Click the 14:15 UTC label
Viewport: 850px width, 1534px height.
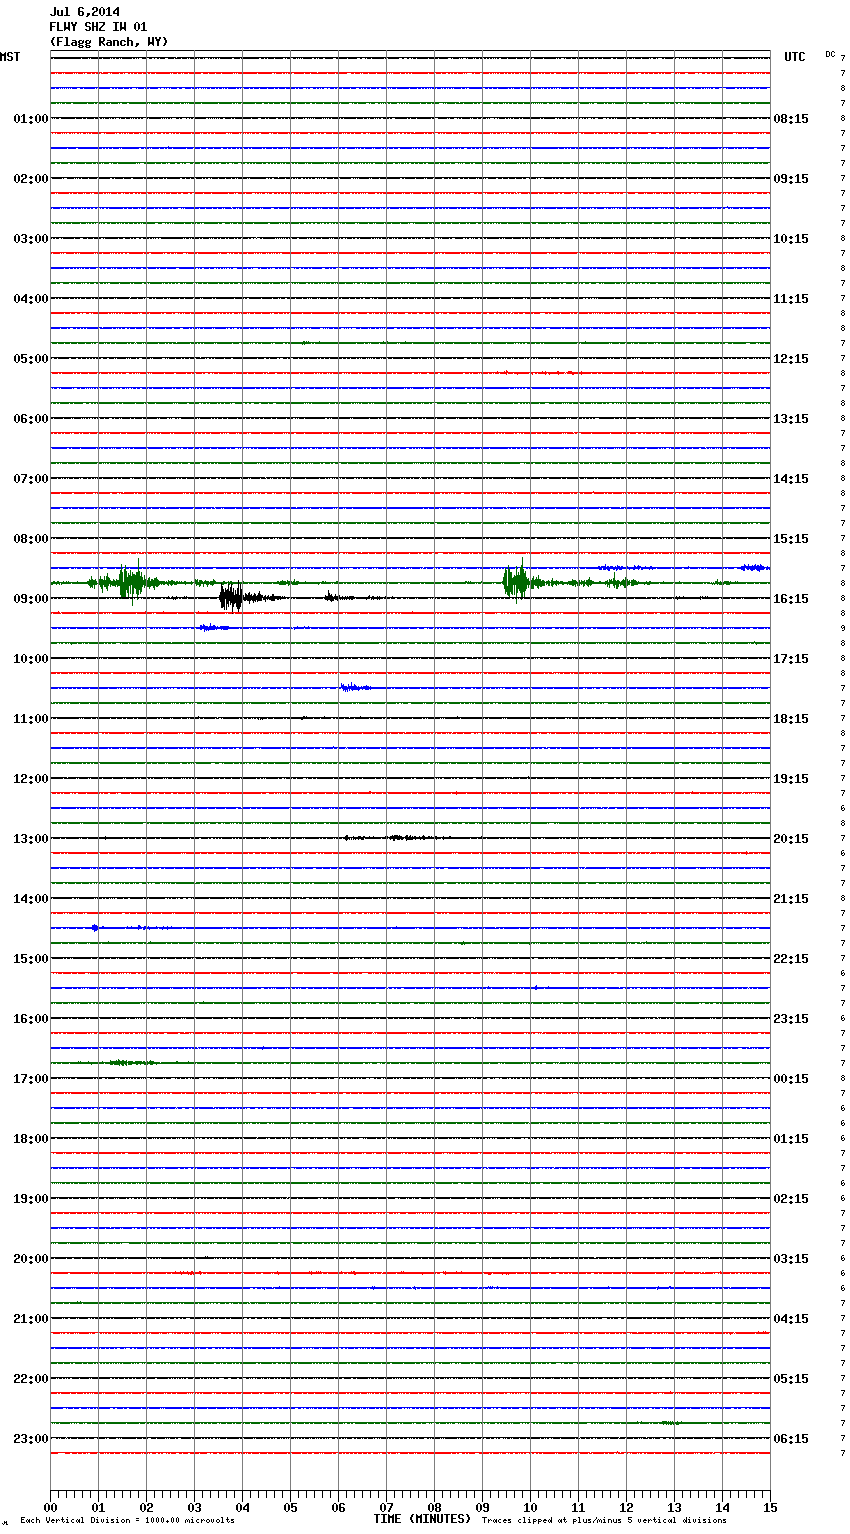point(791,479)
